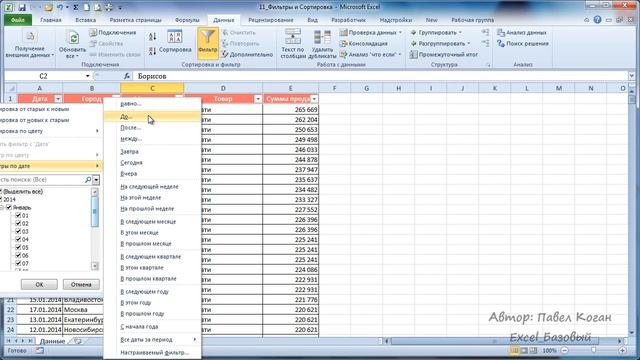This screenshot has width=640, height=360.
Task: Open the Name Box dropdown arrow
Action: pos(87,76)
